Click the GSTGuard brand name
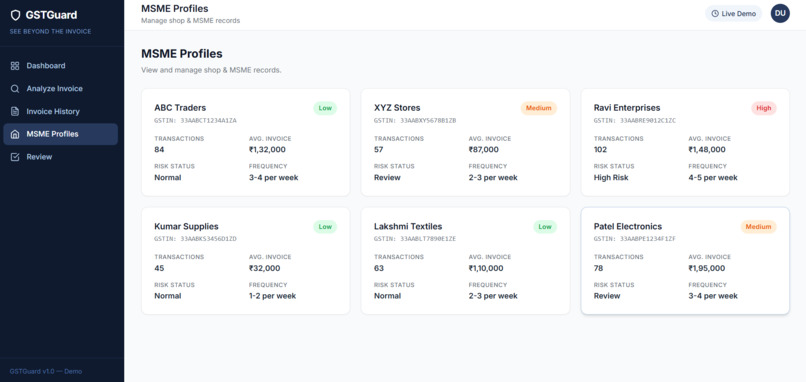806x382 pixels. [51, 15]
